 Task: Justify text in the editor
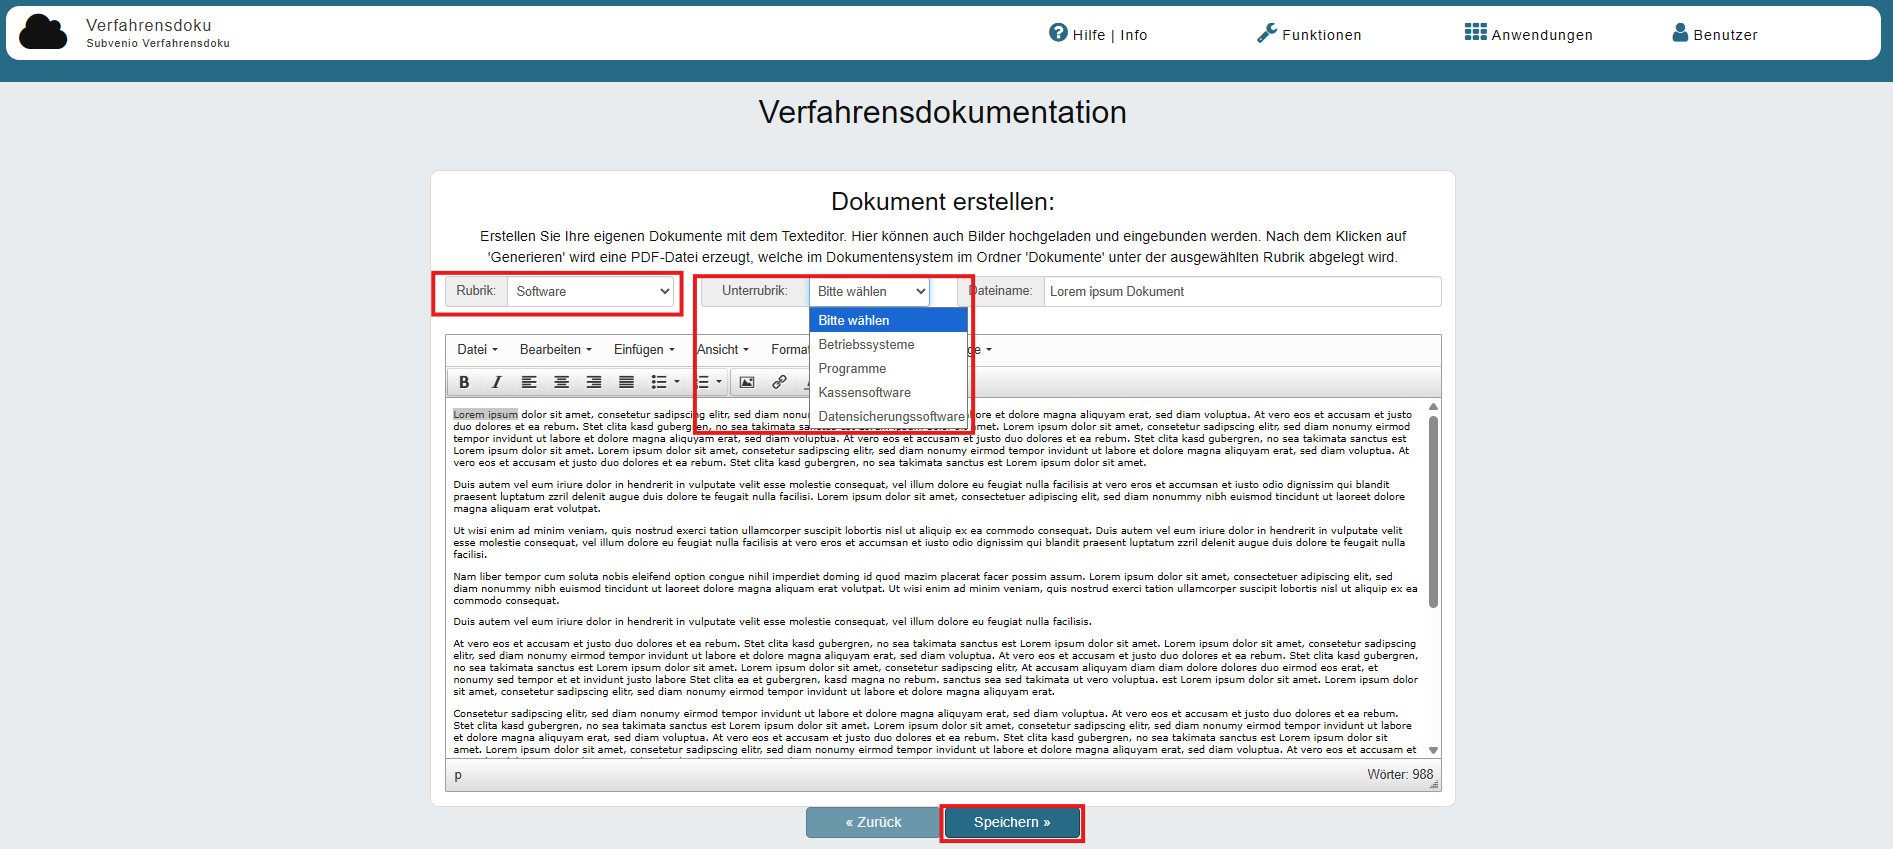click(626, 382)
